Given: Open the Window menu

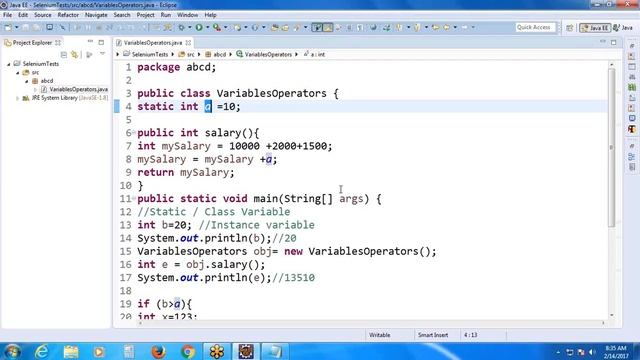Looking at the screenshot, I should pos(187,15).
